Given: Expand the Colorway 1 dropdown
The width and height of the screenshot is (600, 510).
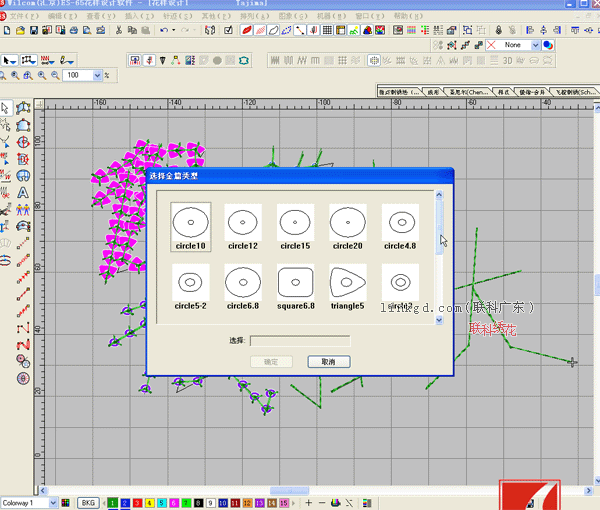Looking at the screenshot, I should [53, 502].
